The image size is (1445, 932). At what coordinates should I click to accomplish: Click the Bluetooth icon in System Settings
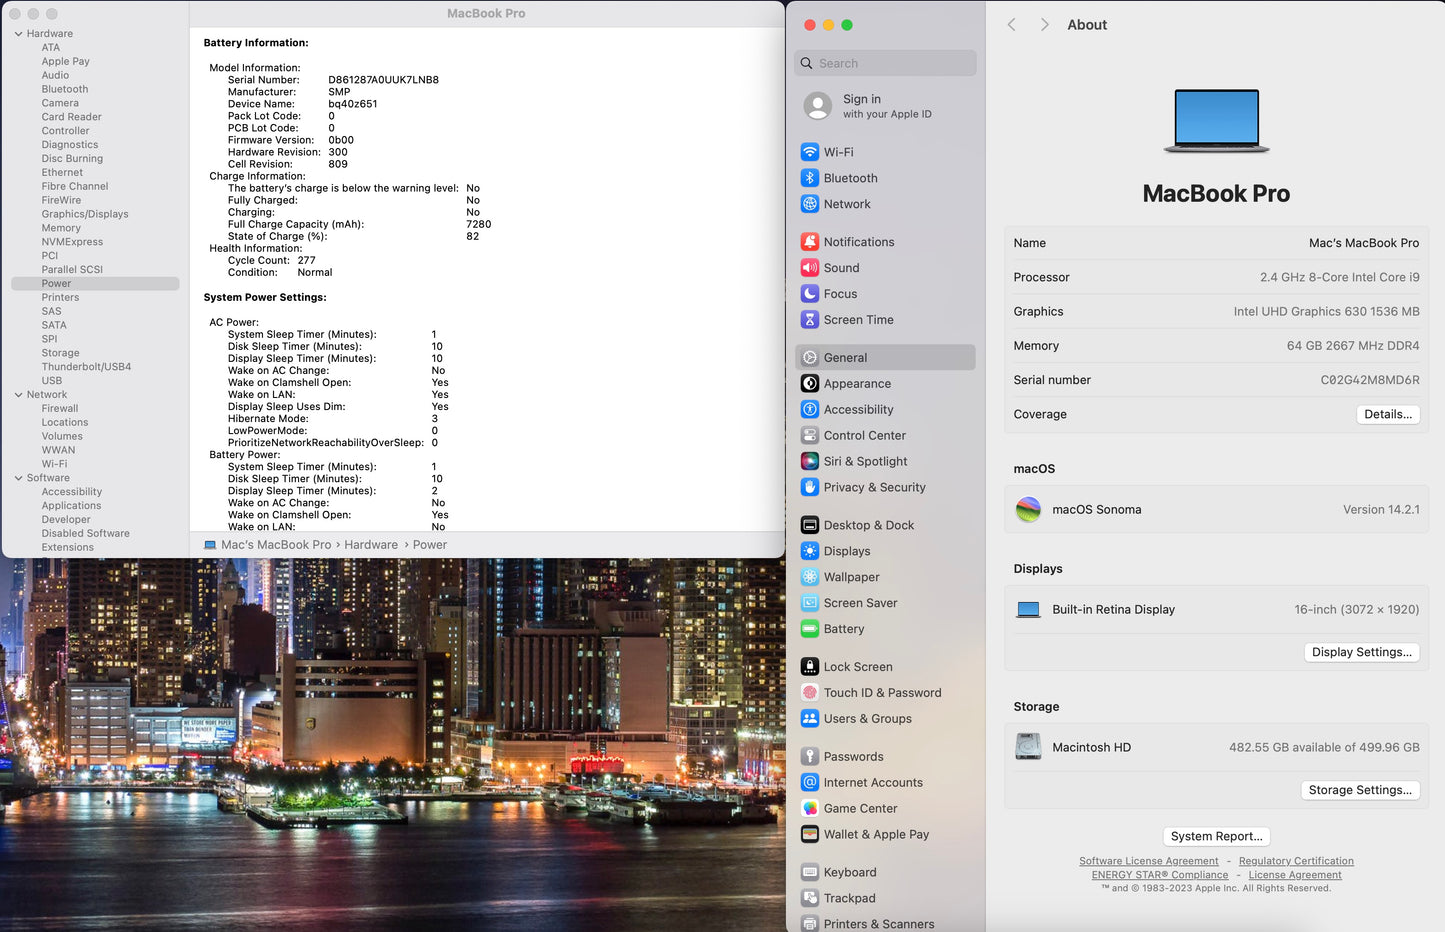coord(810,178)
